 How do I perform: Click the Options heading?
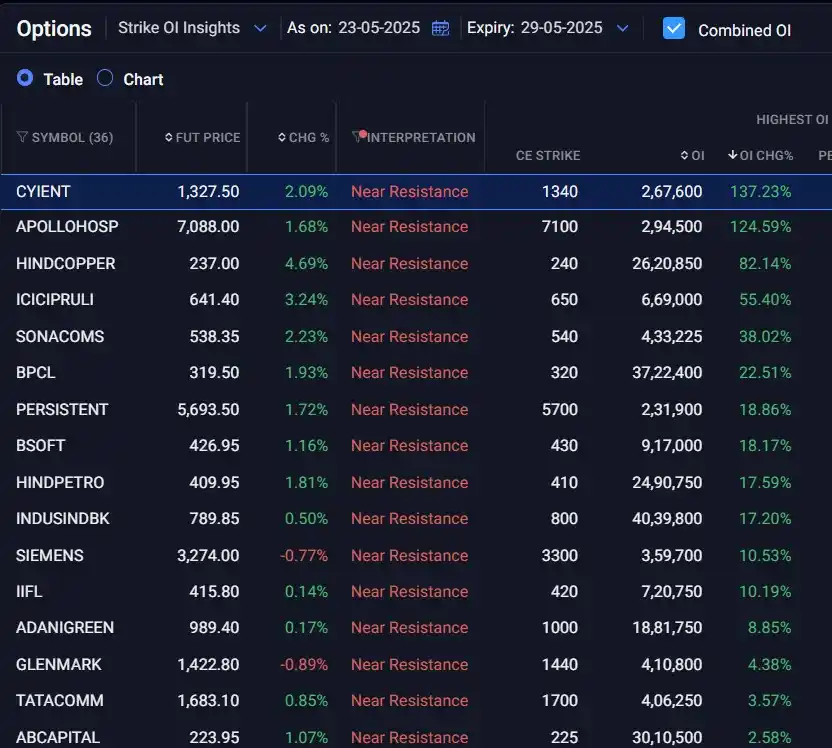click(54, 29)
